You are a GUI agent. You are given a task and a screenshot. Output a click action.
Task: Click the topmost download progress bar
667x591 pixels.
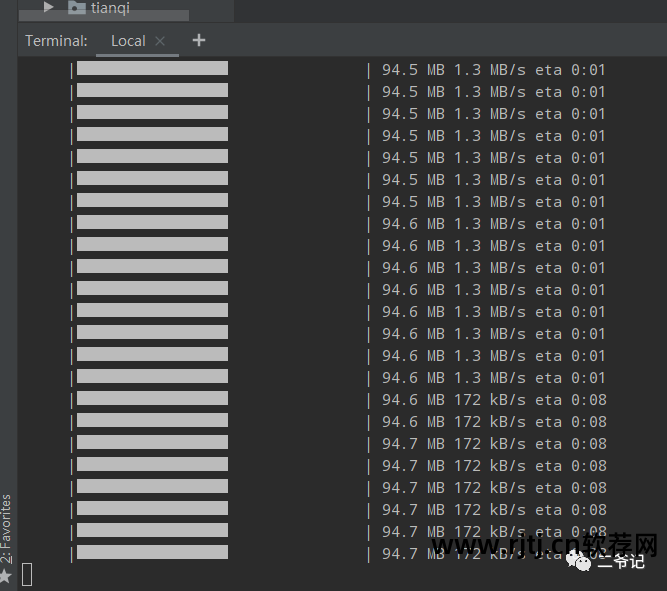click(152, 69)
